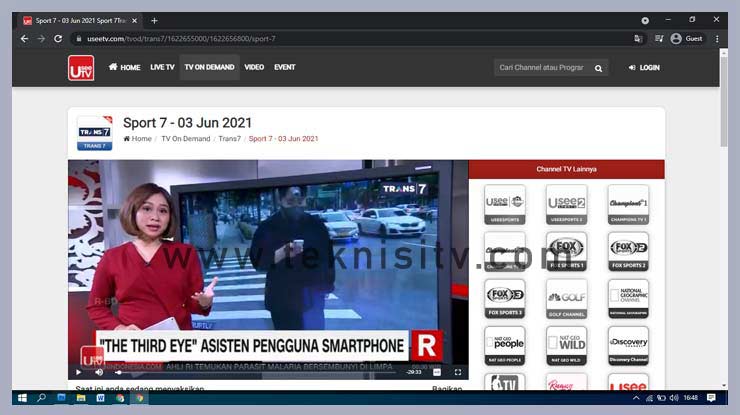Reload the page
740x415 pixels.
(58, 39)
